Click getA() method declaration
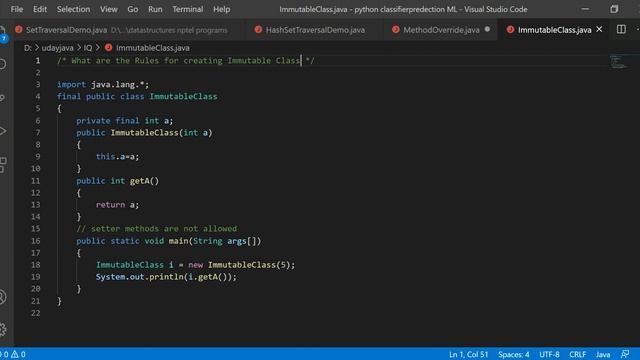640x360 pixels. pos(118,181)
